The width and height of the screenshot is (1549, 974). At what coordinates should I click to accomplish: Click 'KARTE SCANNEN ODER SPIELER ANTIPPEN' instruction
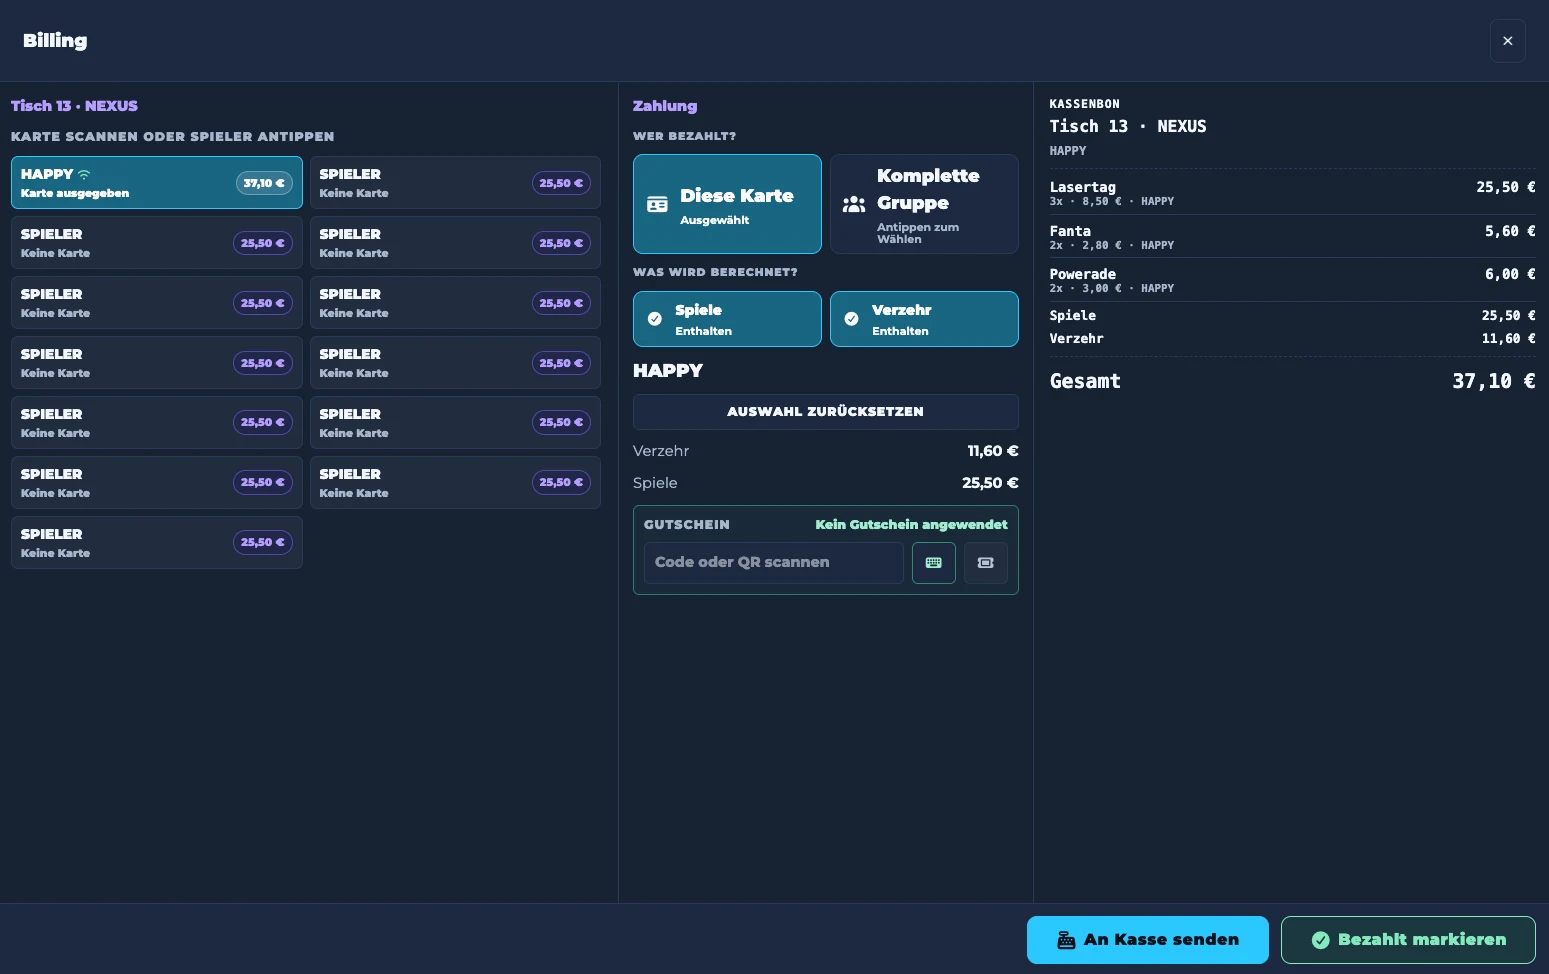coord(172,137)
